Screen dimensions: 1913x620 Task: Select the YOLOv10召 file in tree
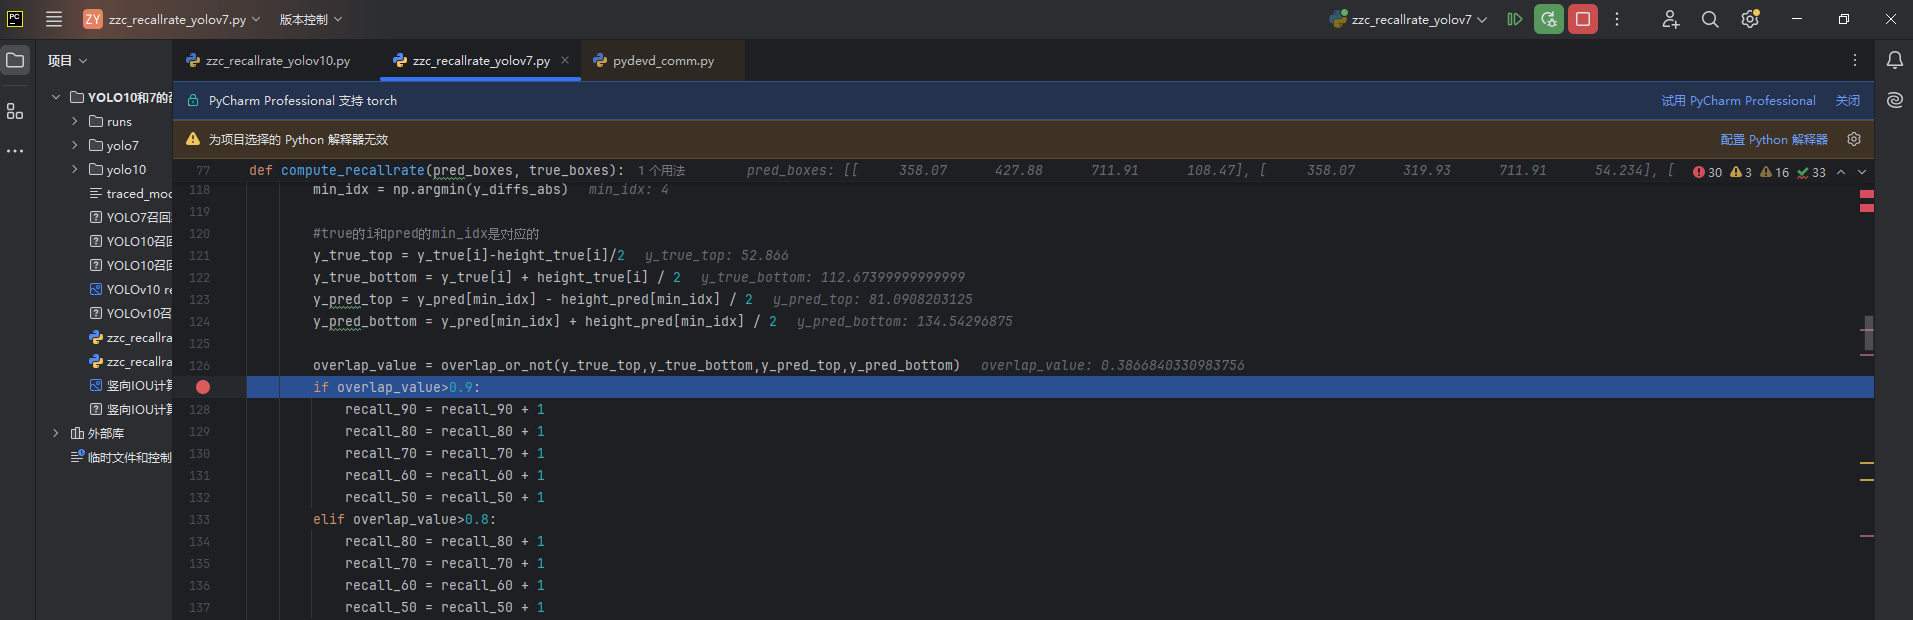130,313
